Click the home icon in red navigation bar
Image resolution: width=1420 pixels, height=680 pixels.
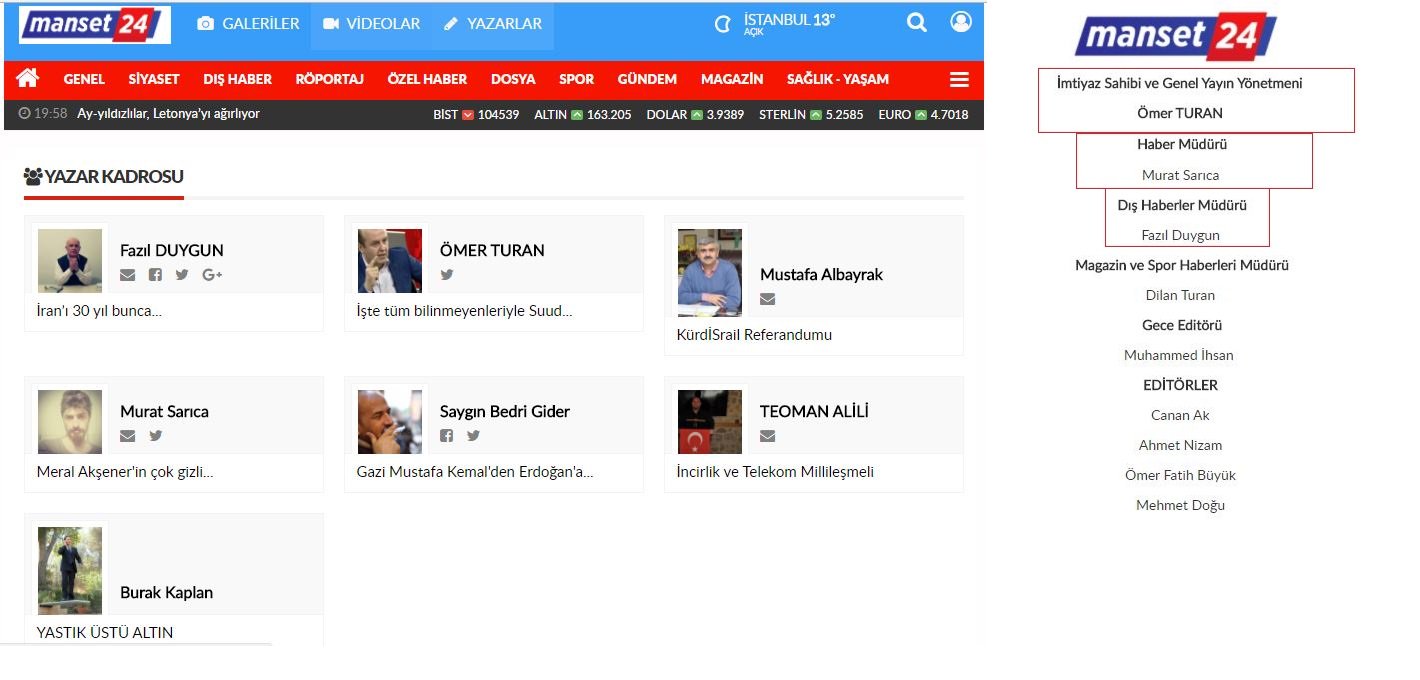coord(28,79)
